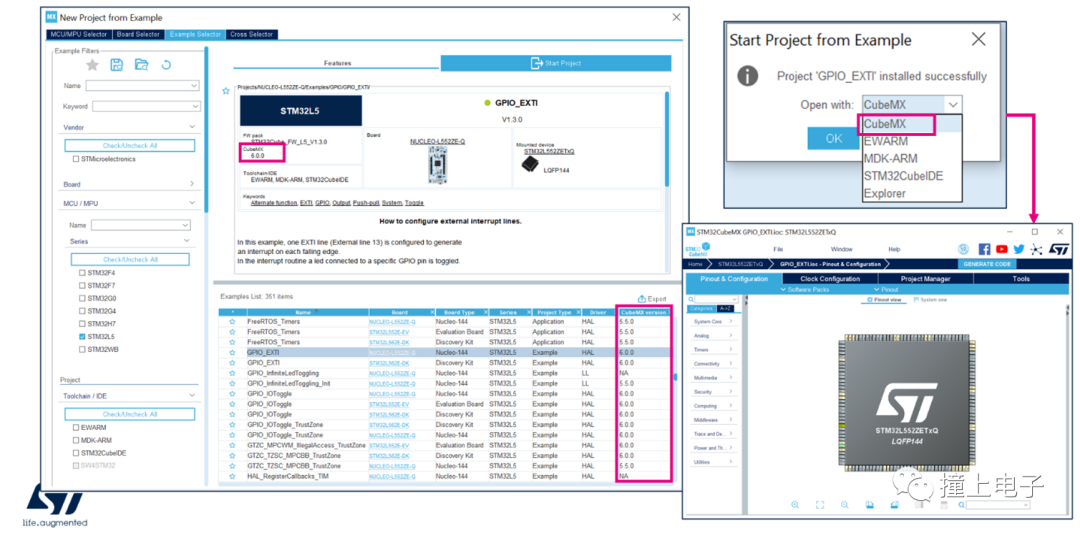The width and height of the screenshot is (1080, 533).
Task: Check the STM32F7 series checkbox
Action: 83,285
